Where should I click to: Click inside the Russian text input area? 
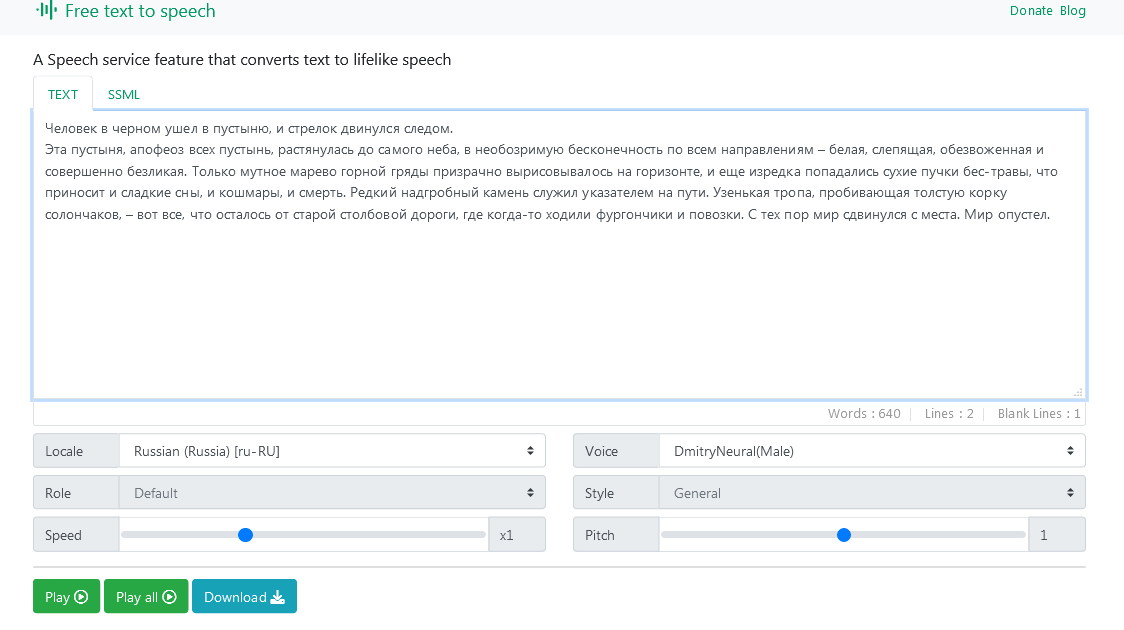pos(559,254)
